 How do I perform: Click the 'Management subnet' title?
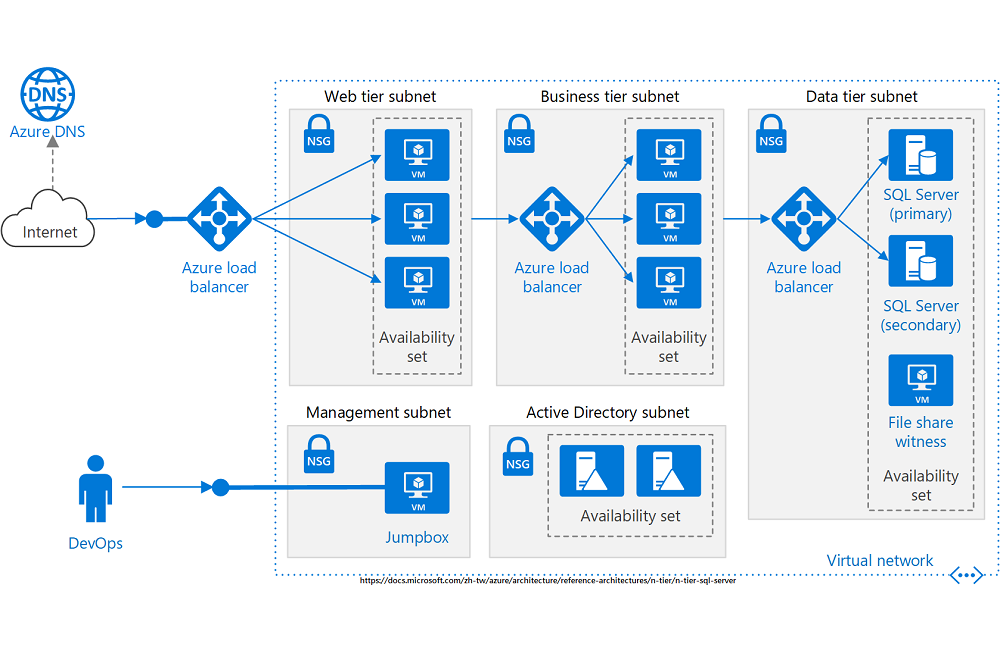click(378, 413)
